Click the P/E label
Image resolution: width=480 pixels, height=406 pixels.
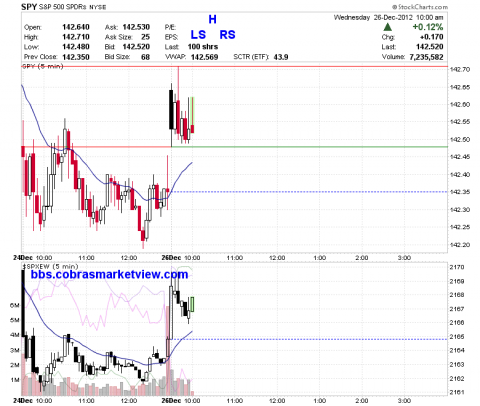(170, 27)
